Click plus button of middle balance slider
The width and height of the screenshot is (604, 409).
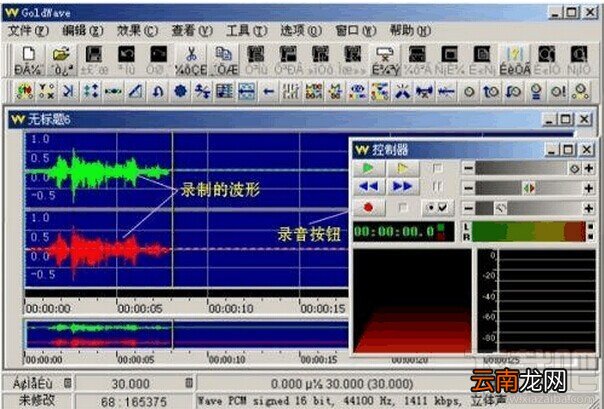(x=589, y=188)
